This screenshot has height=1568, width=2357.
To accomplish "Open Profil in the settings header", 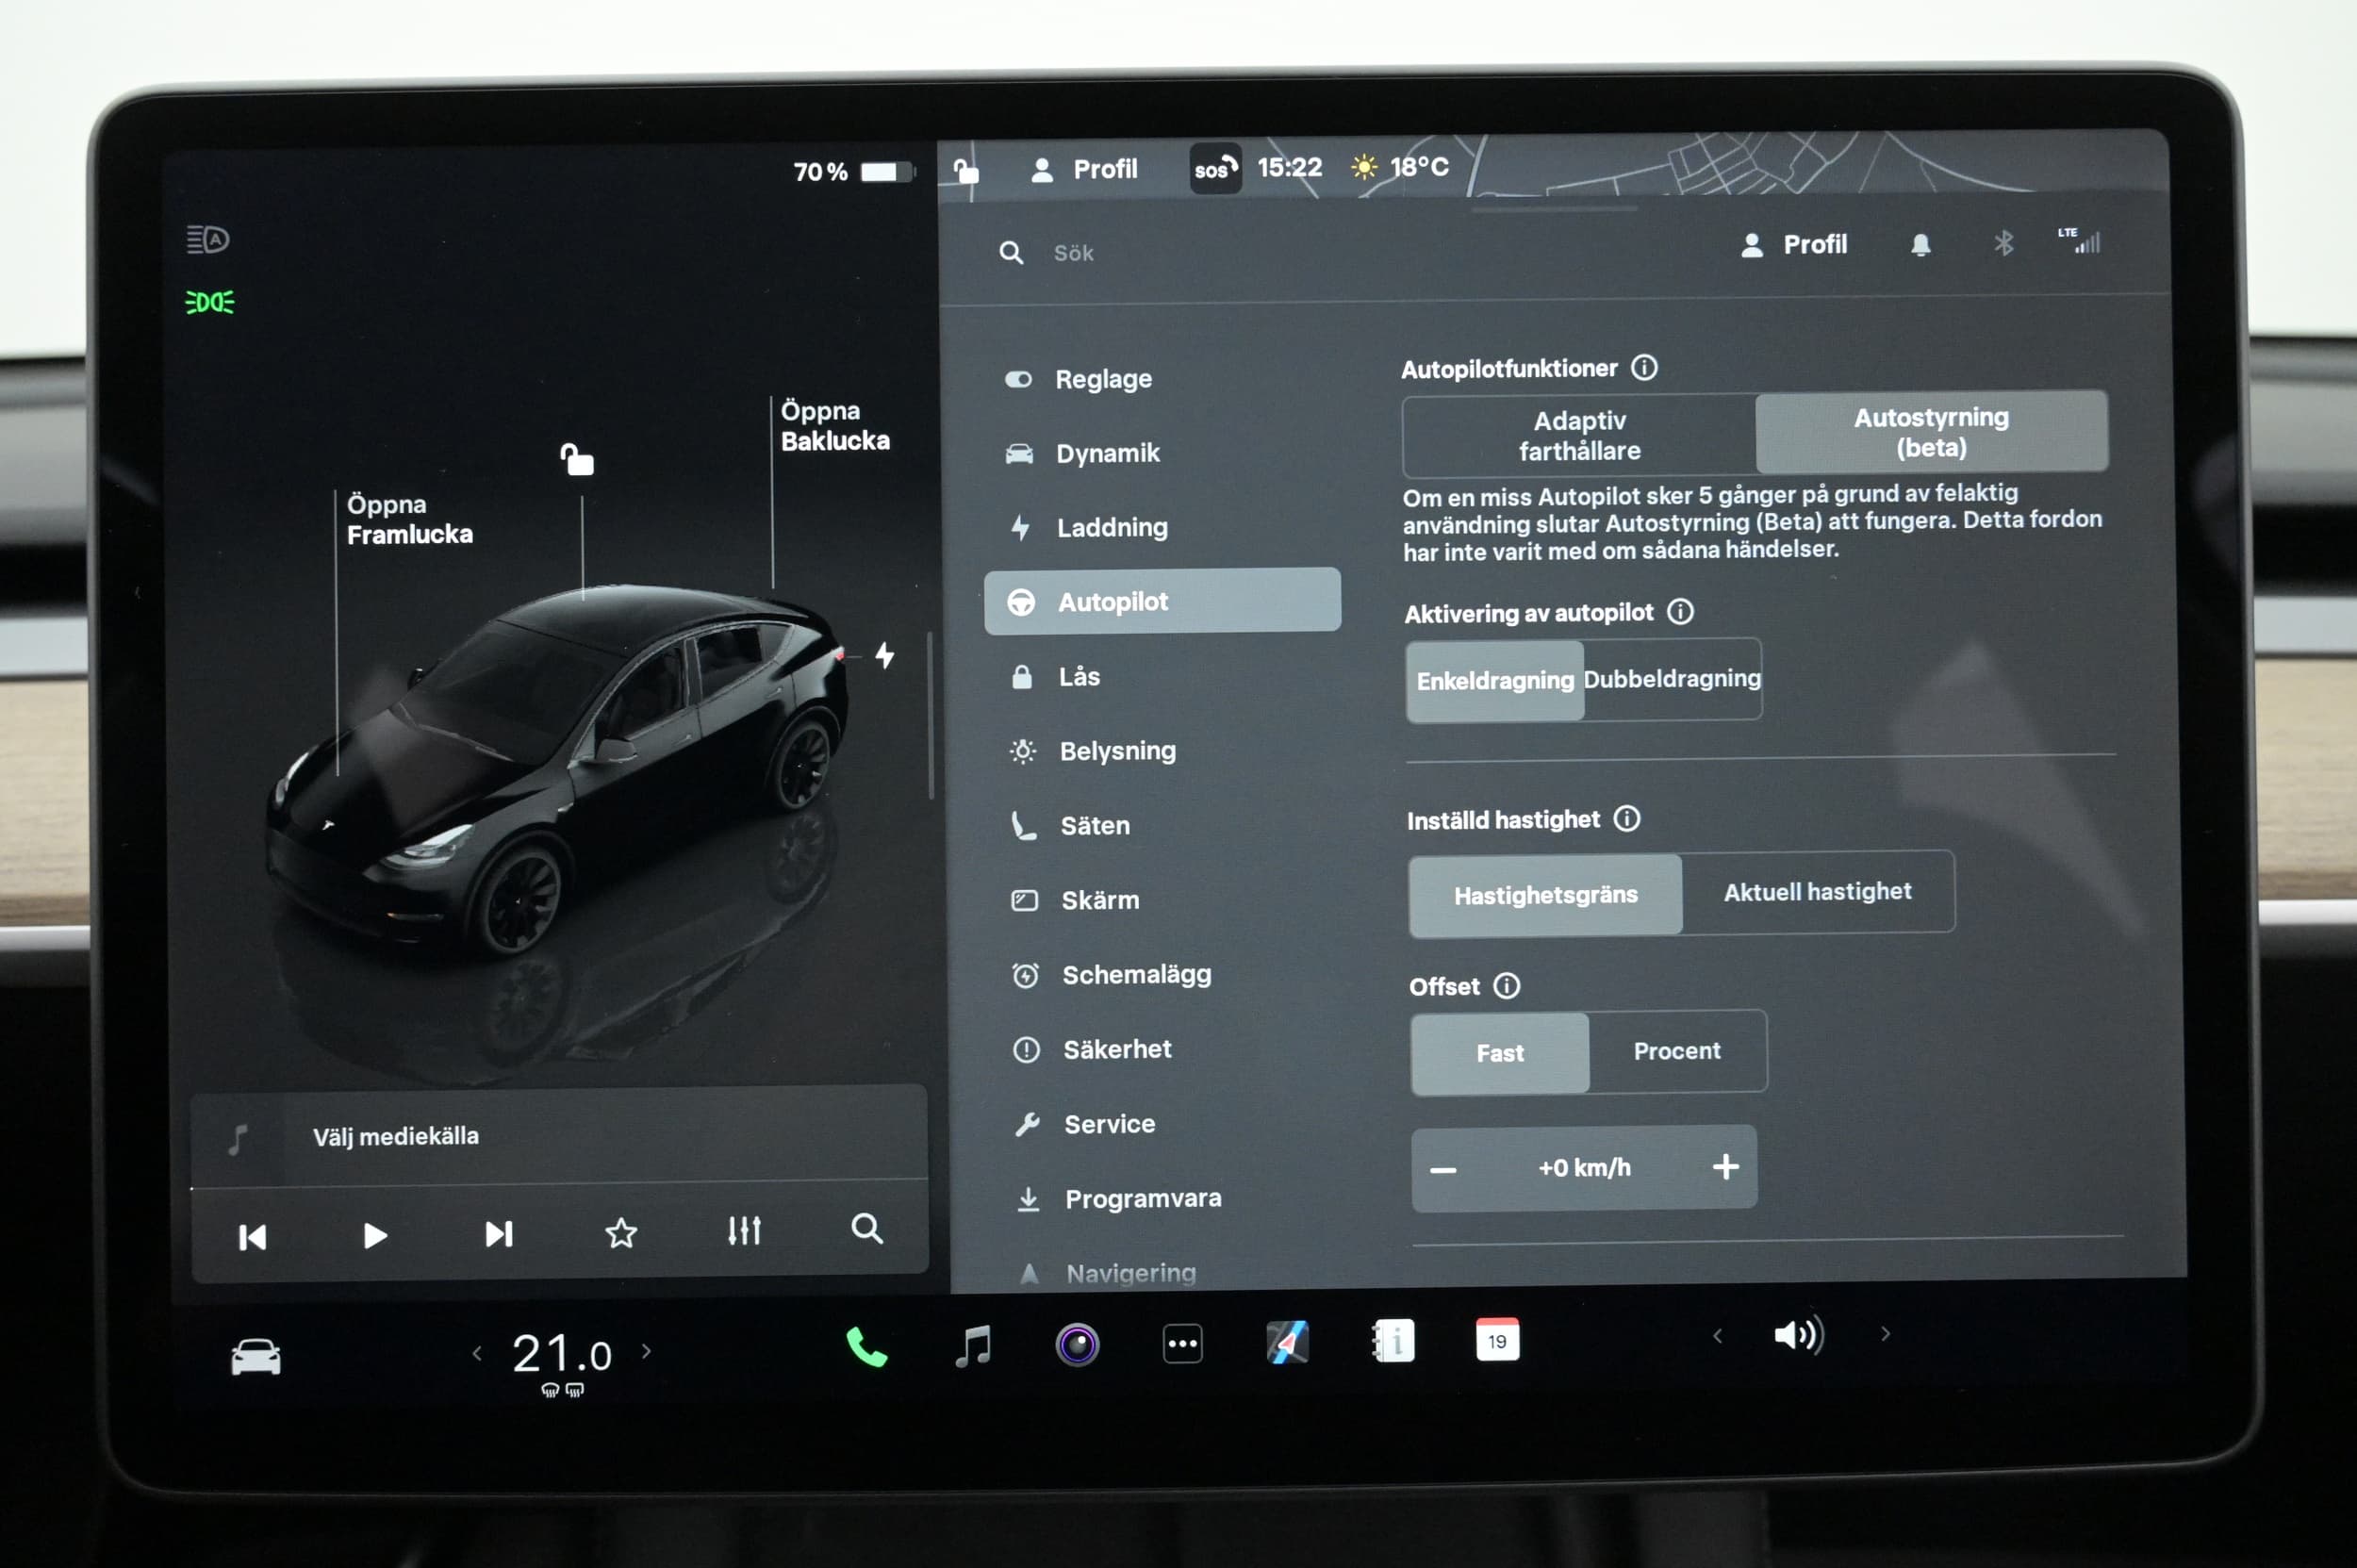I will pos(1794,245).
